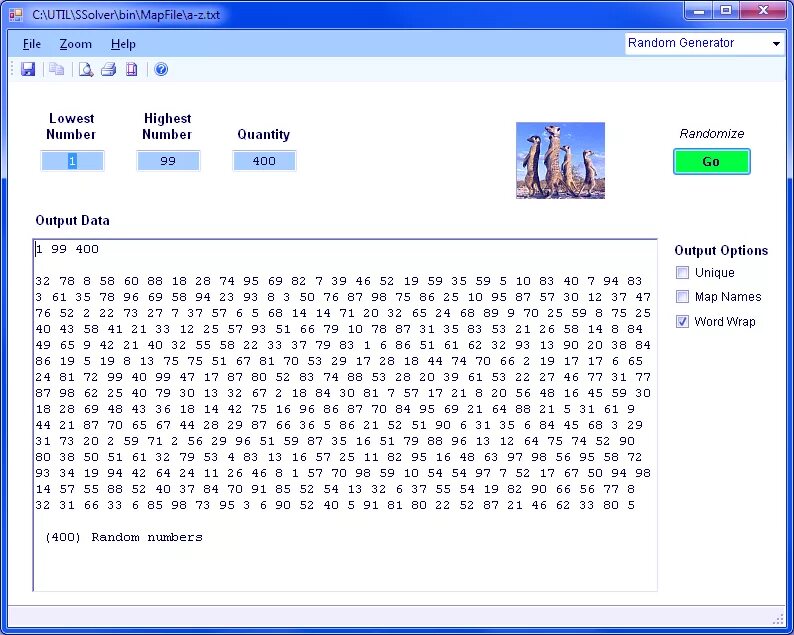Click the green Go button
Screen dimensions: 794x635
711,162
